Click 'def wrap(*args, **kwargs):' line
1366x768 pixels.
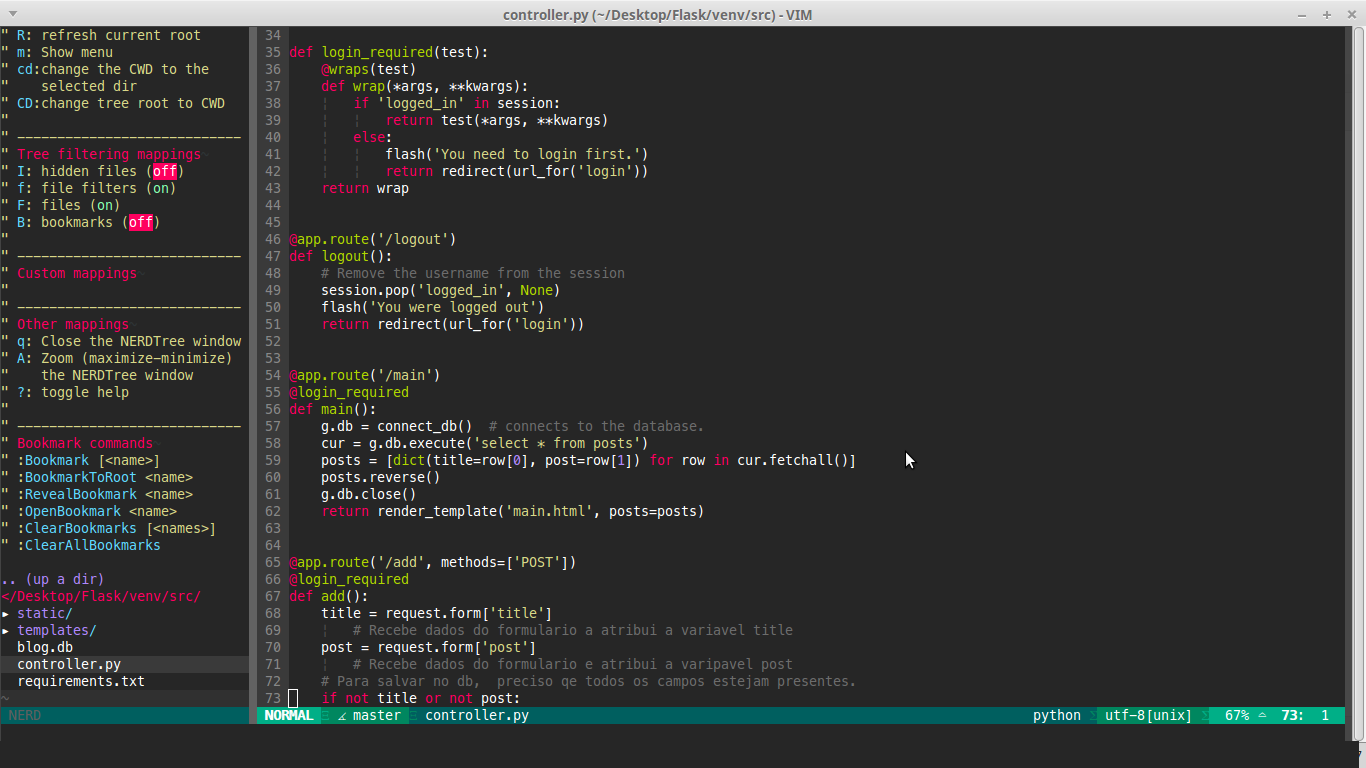(x=425, y=86)
